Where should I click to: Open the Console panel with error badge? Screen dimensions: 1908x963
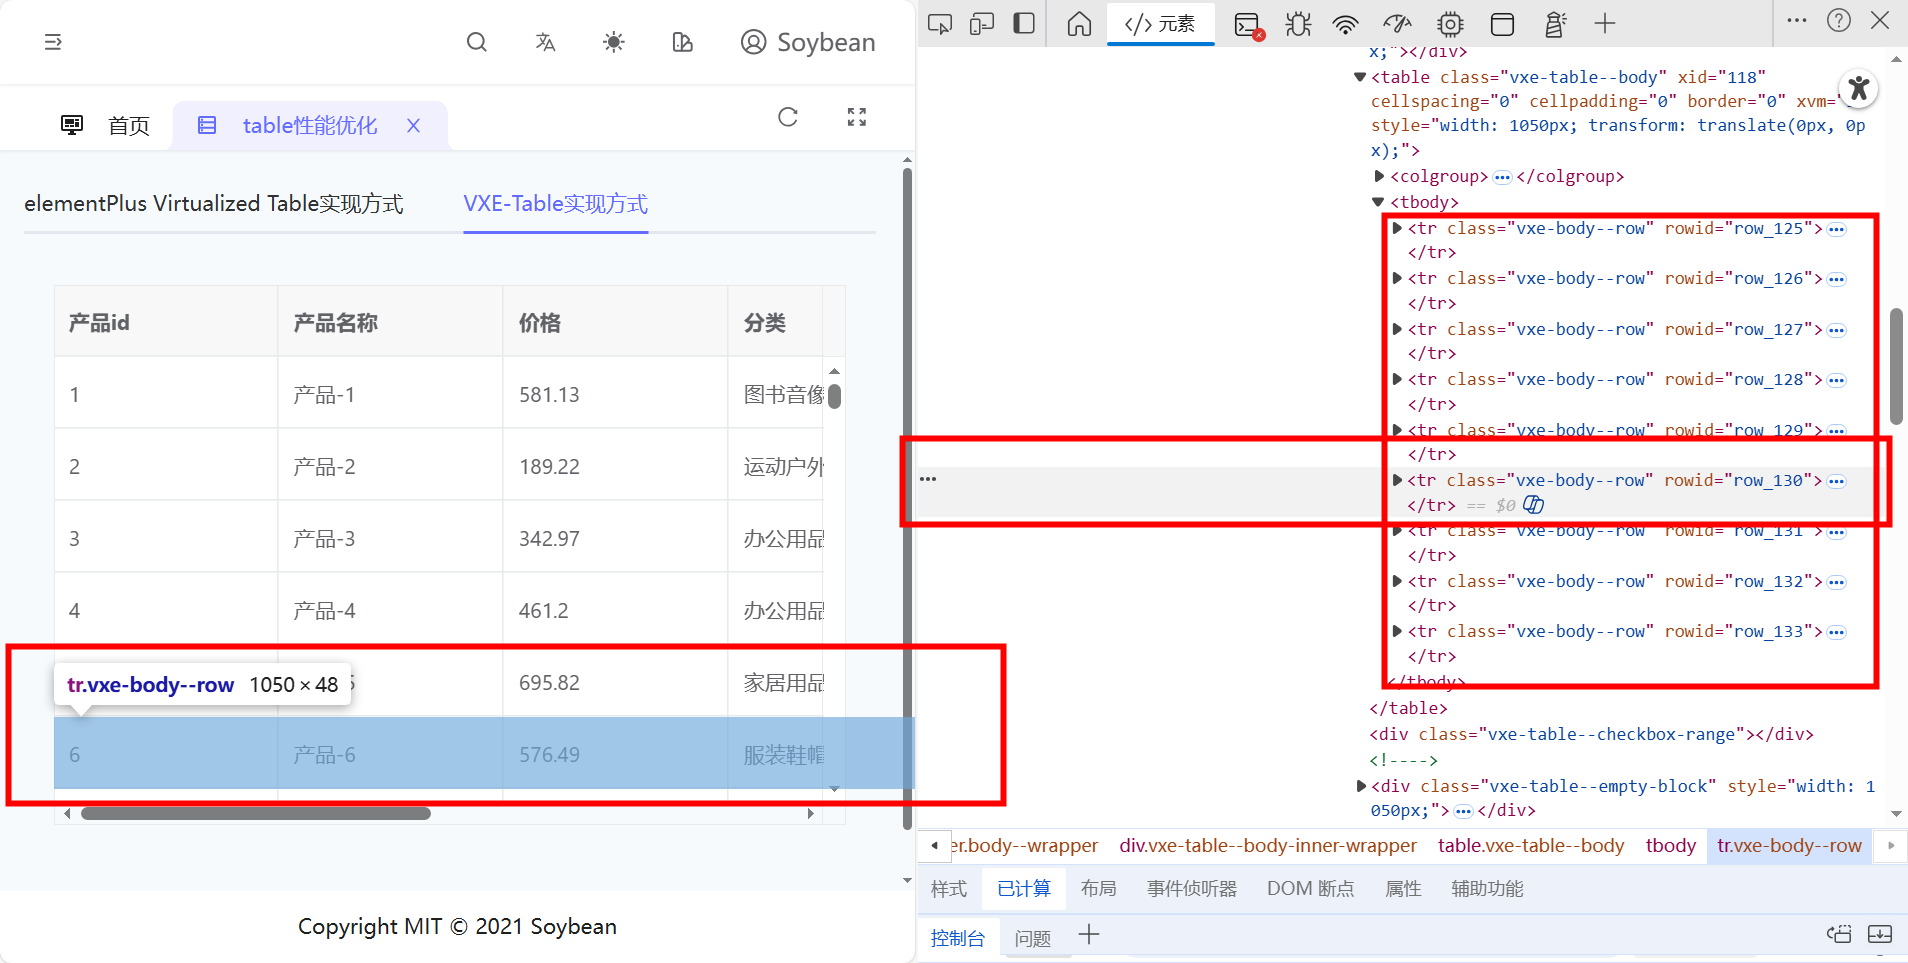[x=1245, y=23]
